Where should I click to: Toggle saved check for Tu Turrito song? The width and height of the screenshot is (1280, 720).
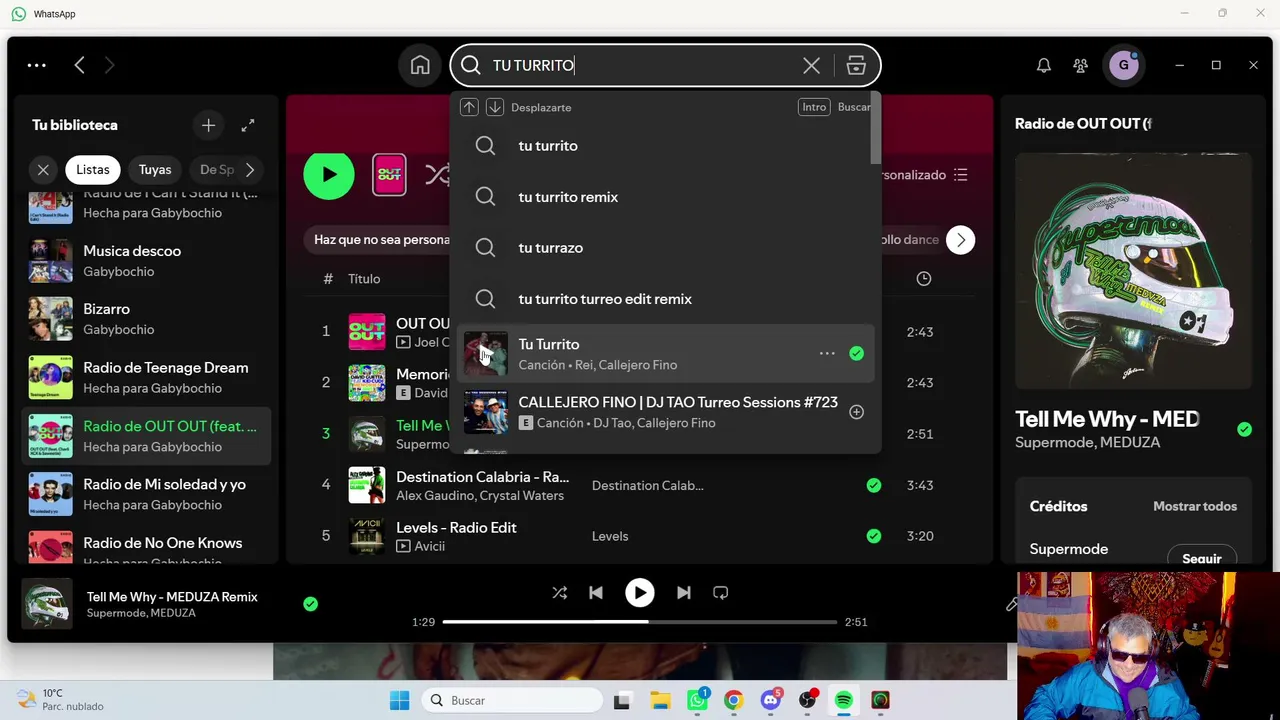tap(856, 353)
